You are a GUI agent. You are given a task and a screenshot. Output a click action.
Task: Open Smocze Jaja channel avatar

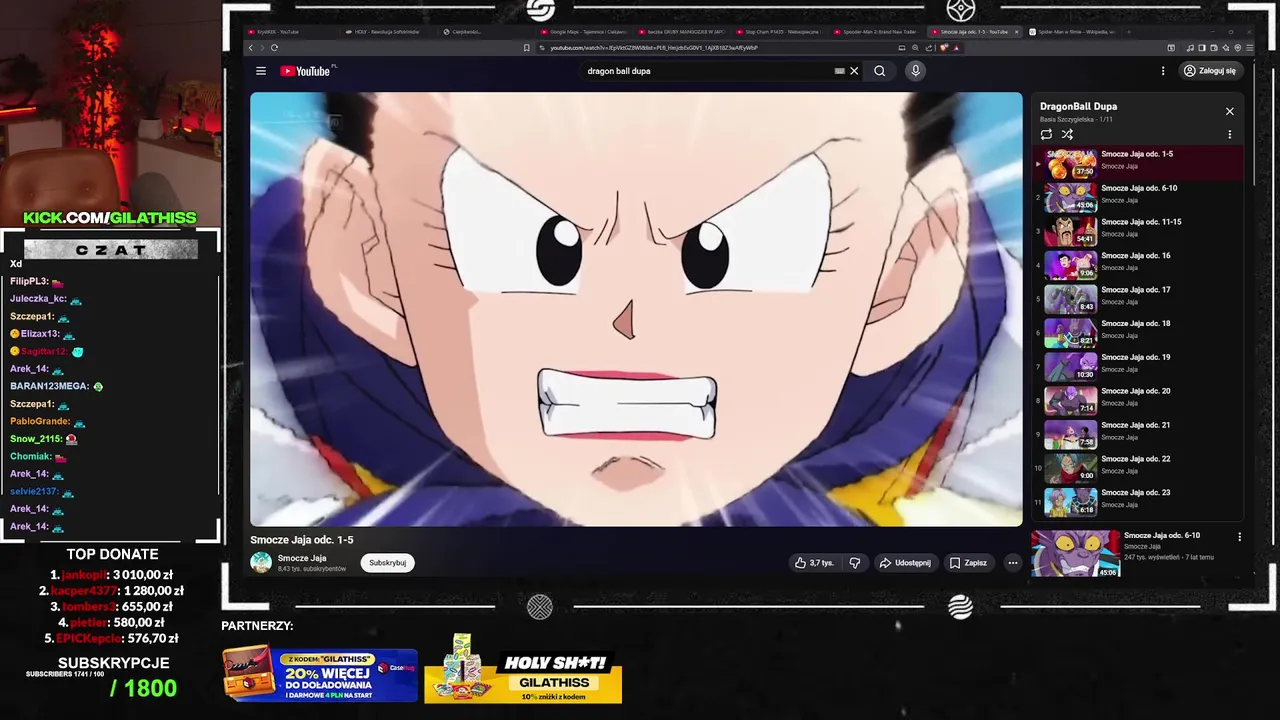261,563
